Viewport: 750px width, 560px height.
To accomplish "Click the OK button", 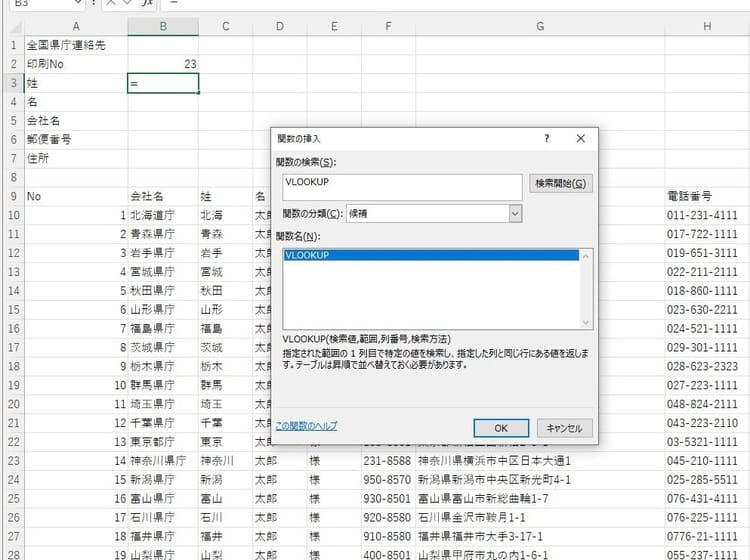I will (501, 428).
